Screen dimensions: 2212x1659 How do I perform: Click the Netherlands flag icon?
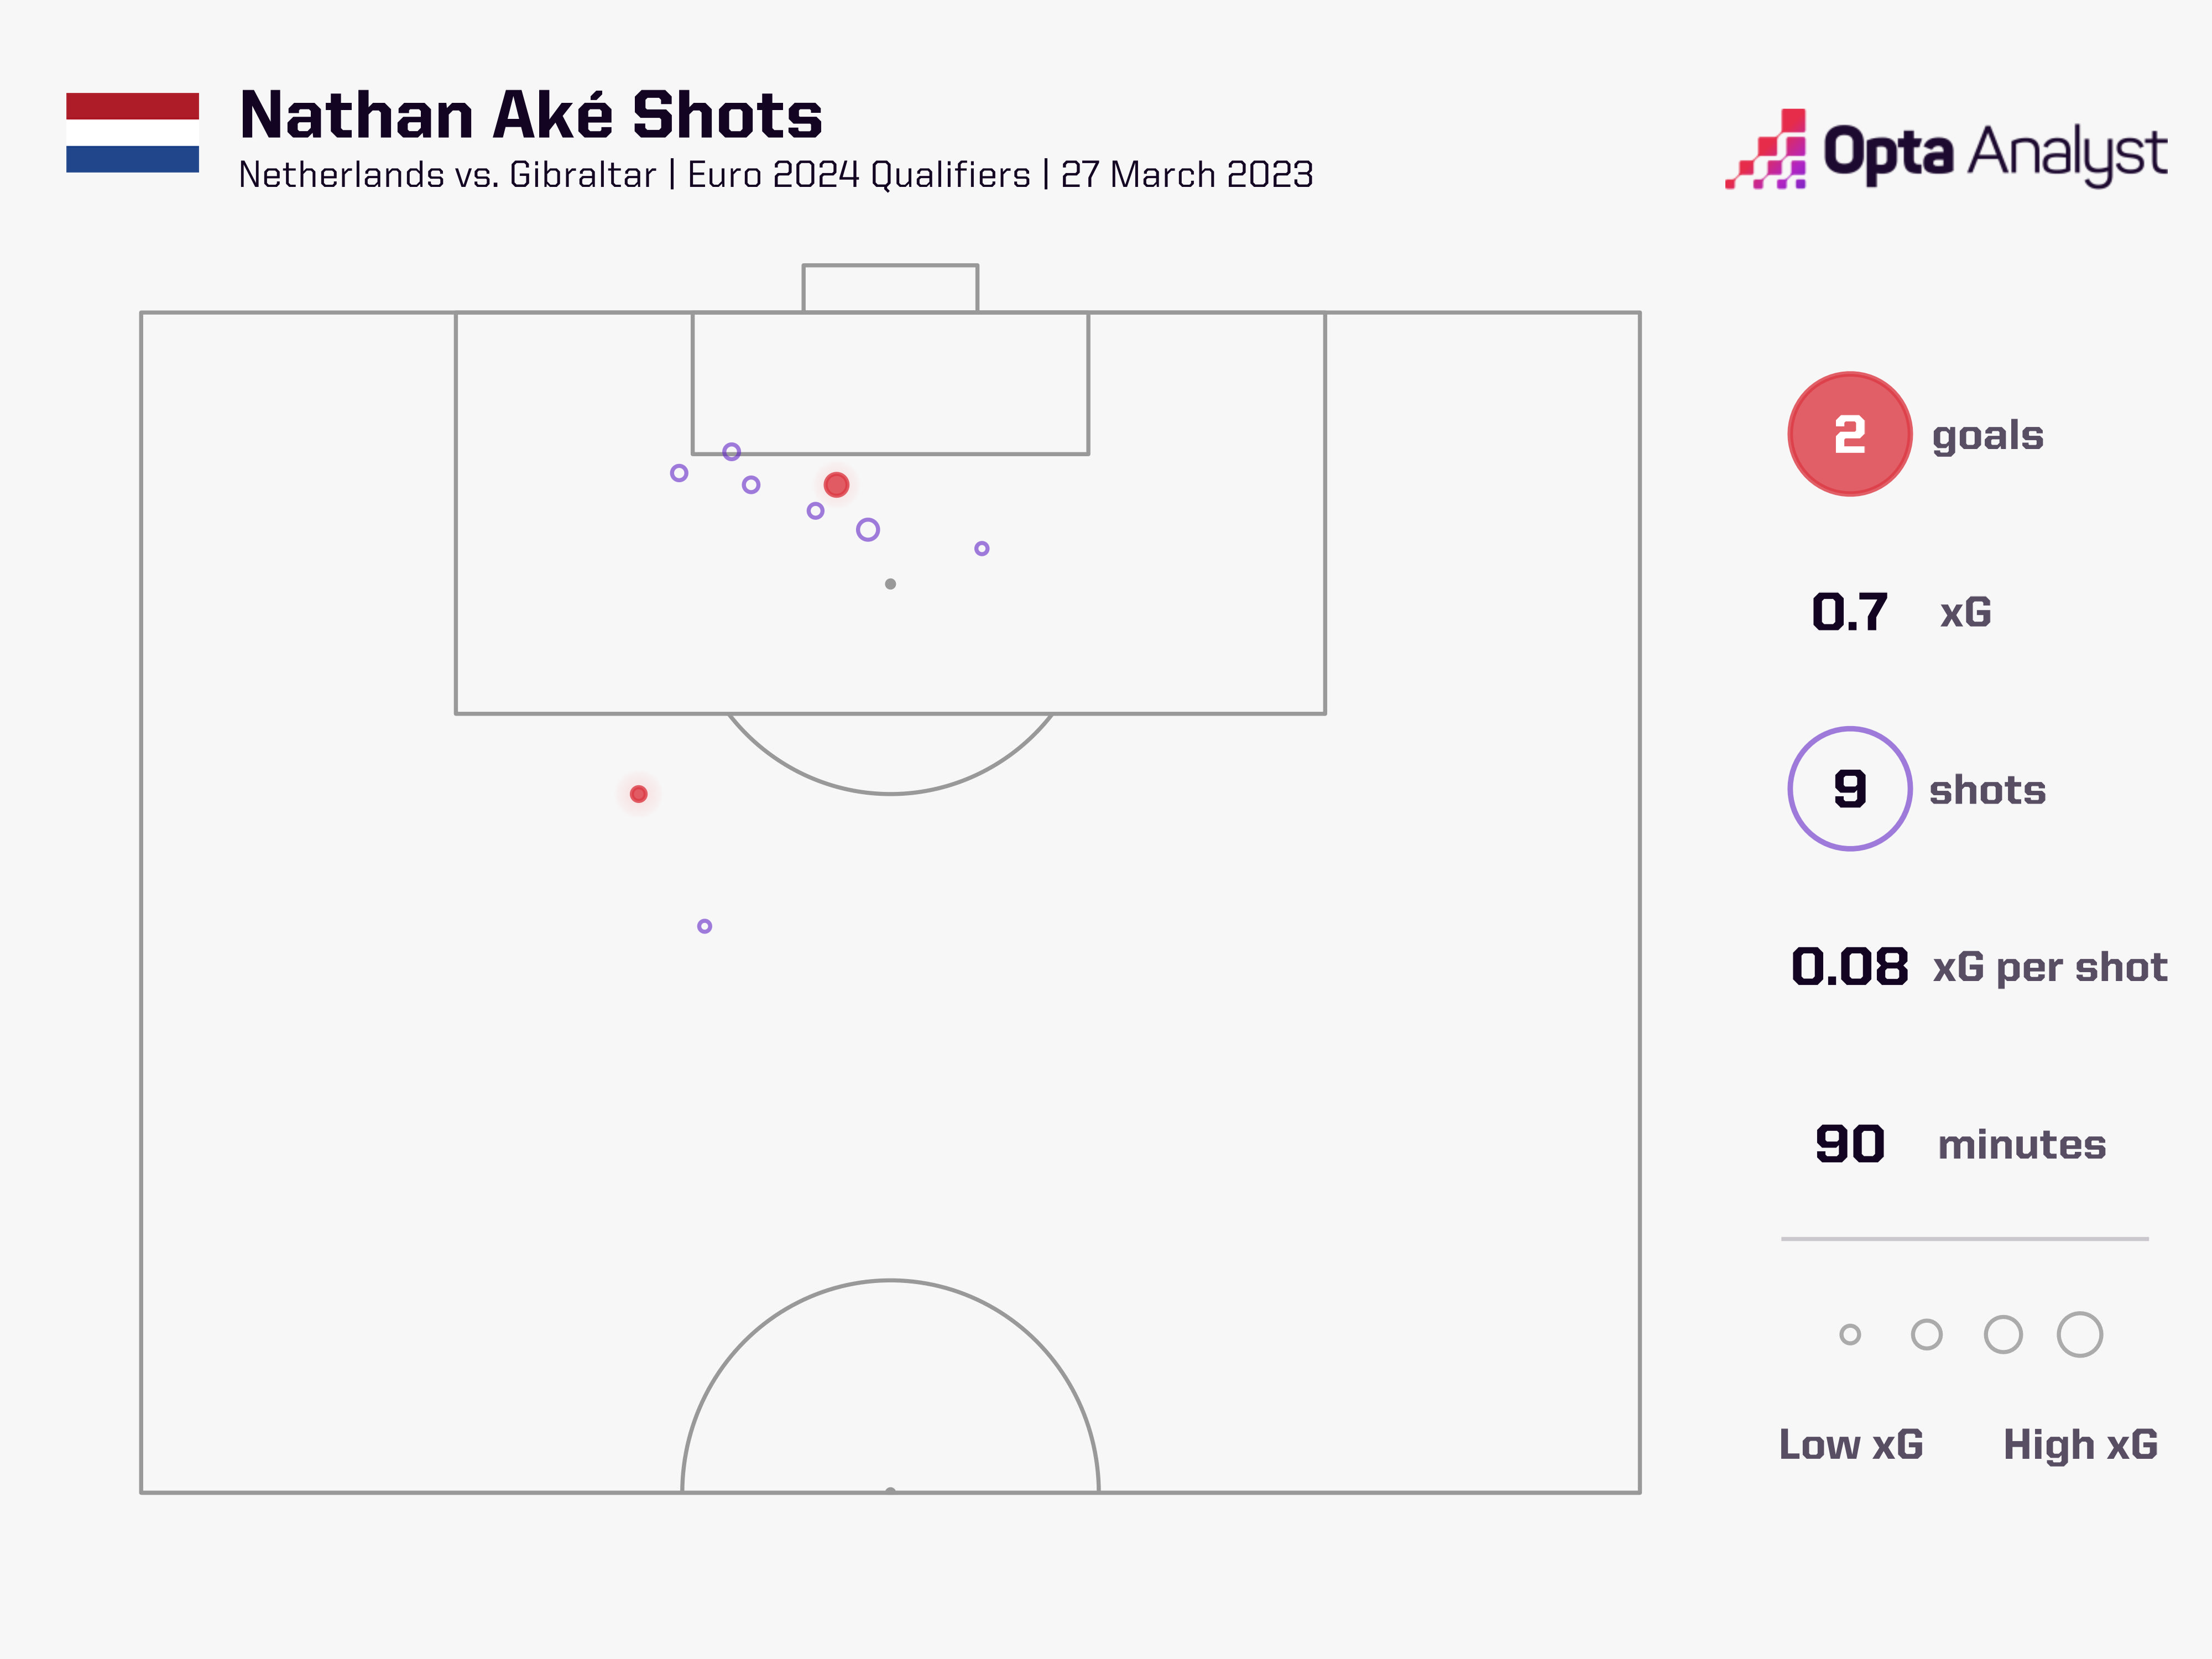[132, 132]
